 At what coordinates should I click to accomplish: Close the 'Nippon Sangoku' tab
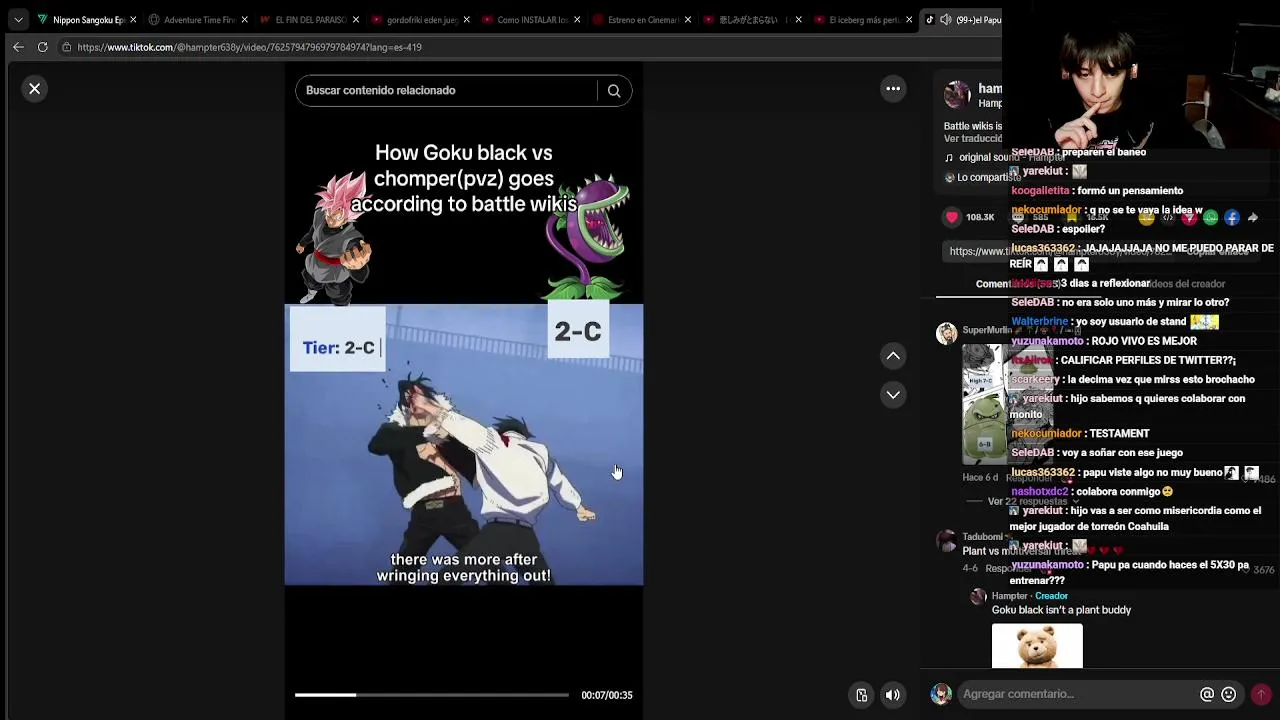coord(133,20)
